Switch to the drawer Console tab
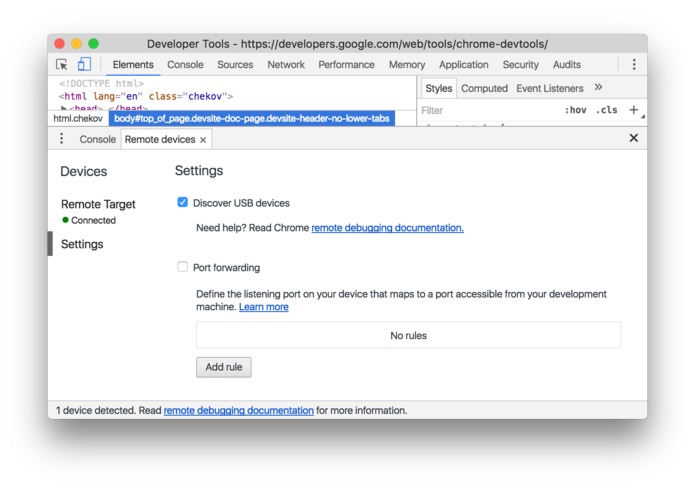Screen dimensions: 695x494 pos(98,139)
